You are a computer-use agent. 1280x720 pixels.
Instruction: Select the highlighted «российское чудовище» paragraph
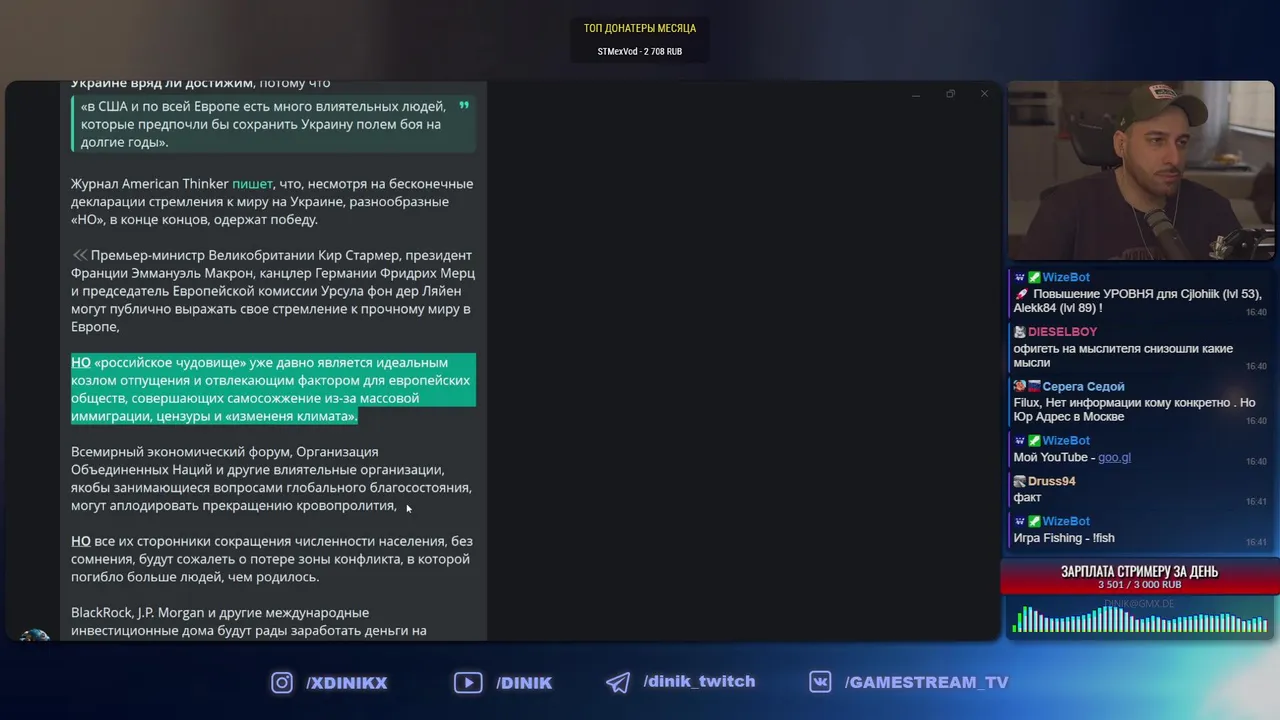273,389
